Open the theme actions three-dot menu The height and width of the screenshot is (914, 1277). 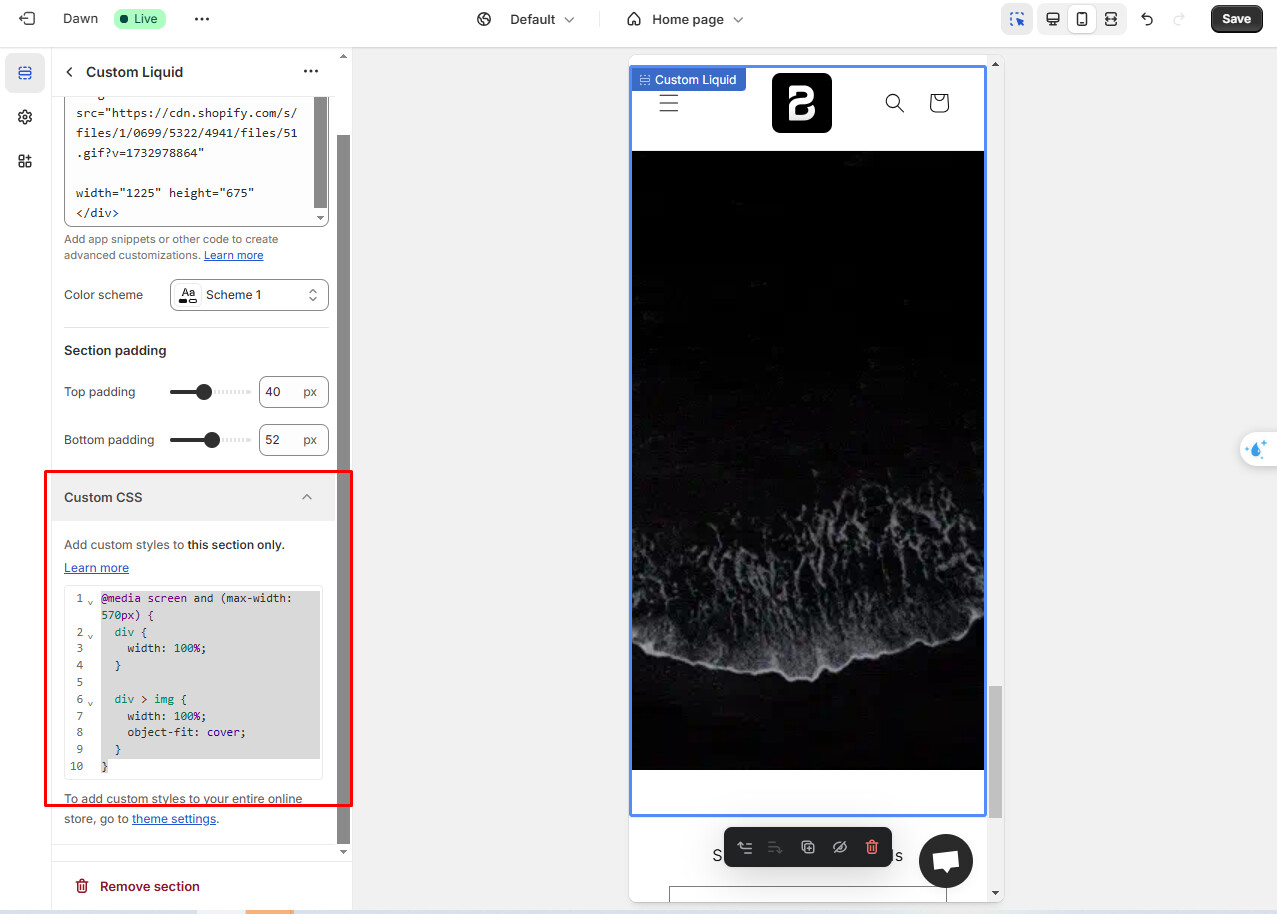(202, 19)
